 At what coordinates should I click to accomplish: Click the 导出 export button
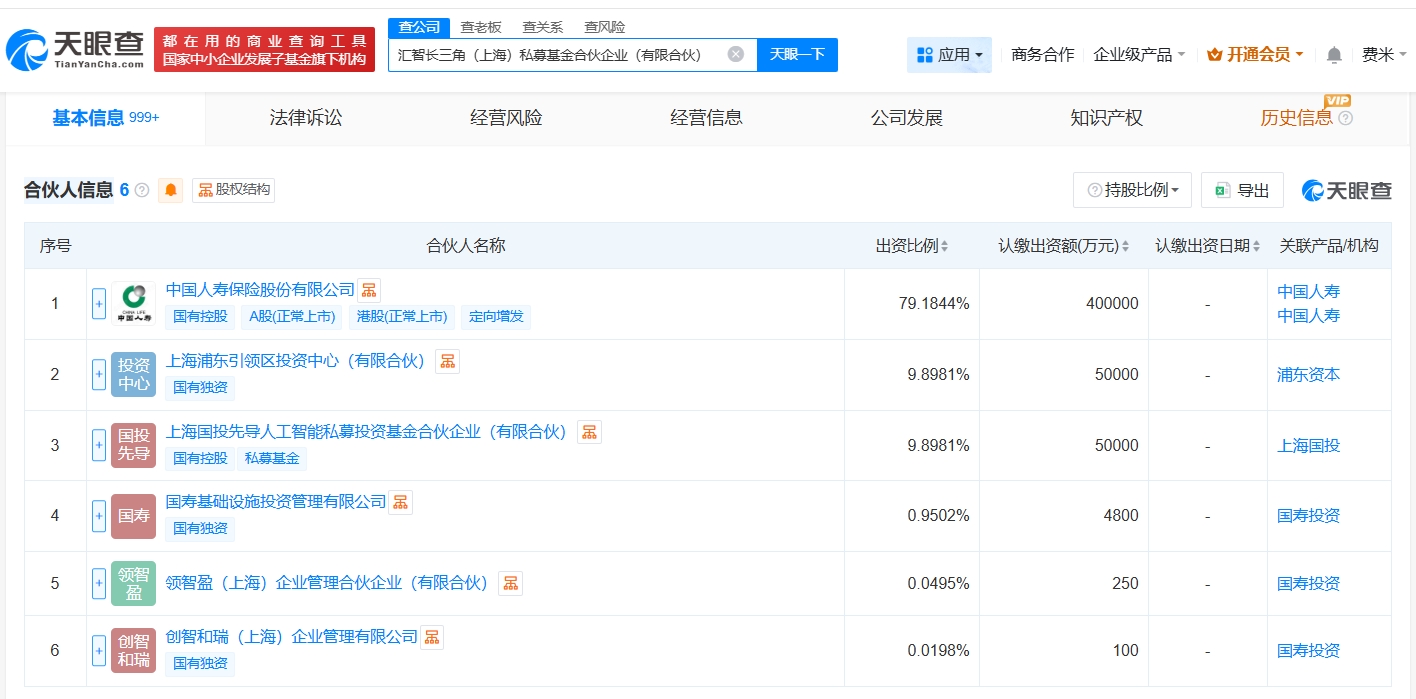point(1242,190)
